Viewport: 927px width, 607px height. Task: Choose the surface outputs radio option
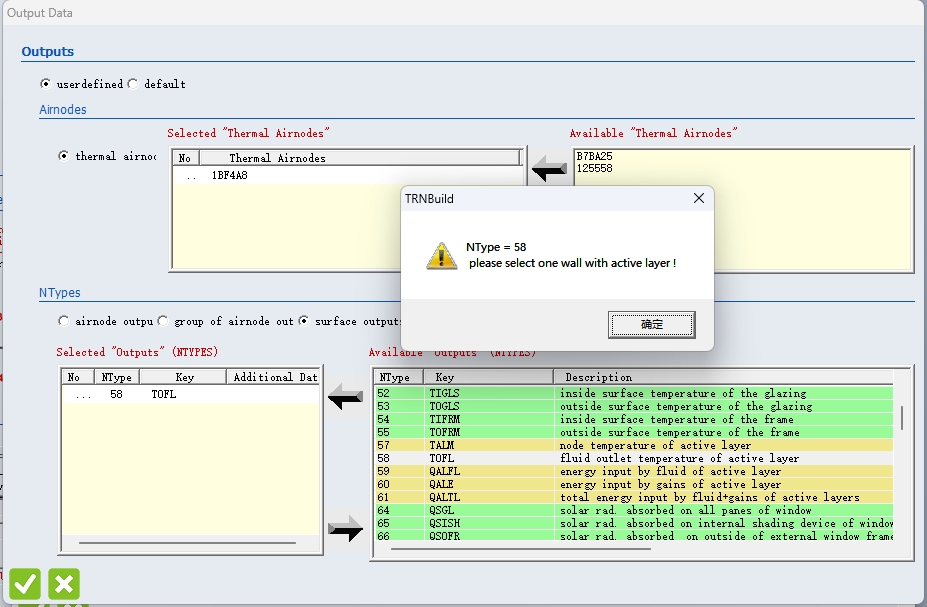[303, 321]
